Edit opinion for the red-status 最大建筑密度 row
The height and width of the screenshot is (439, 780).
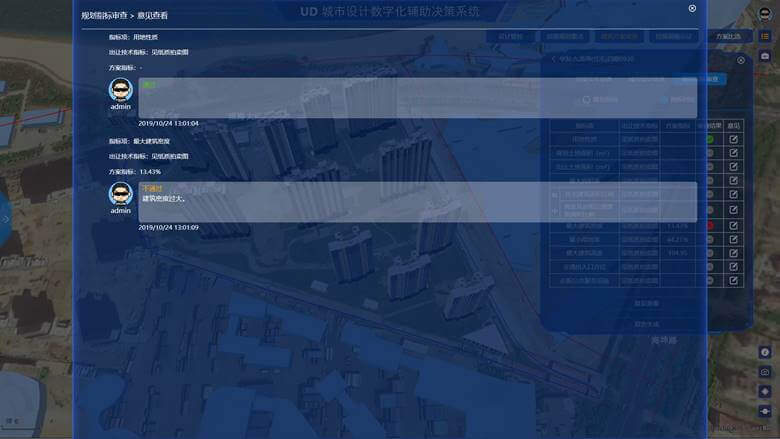(x=733, y=226)
